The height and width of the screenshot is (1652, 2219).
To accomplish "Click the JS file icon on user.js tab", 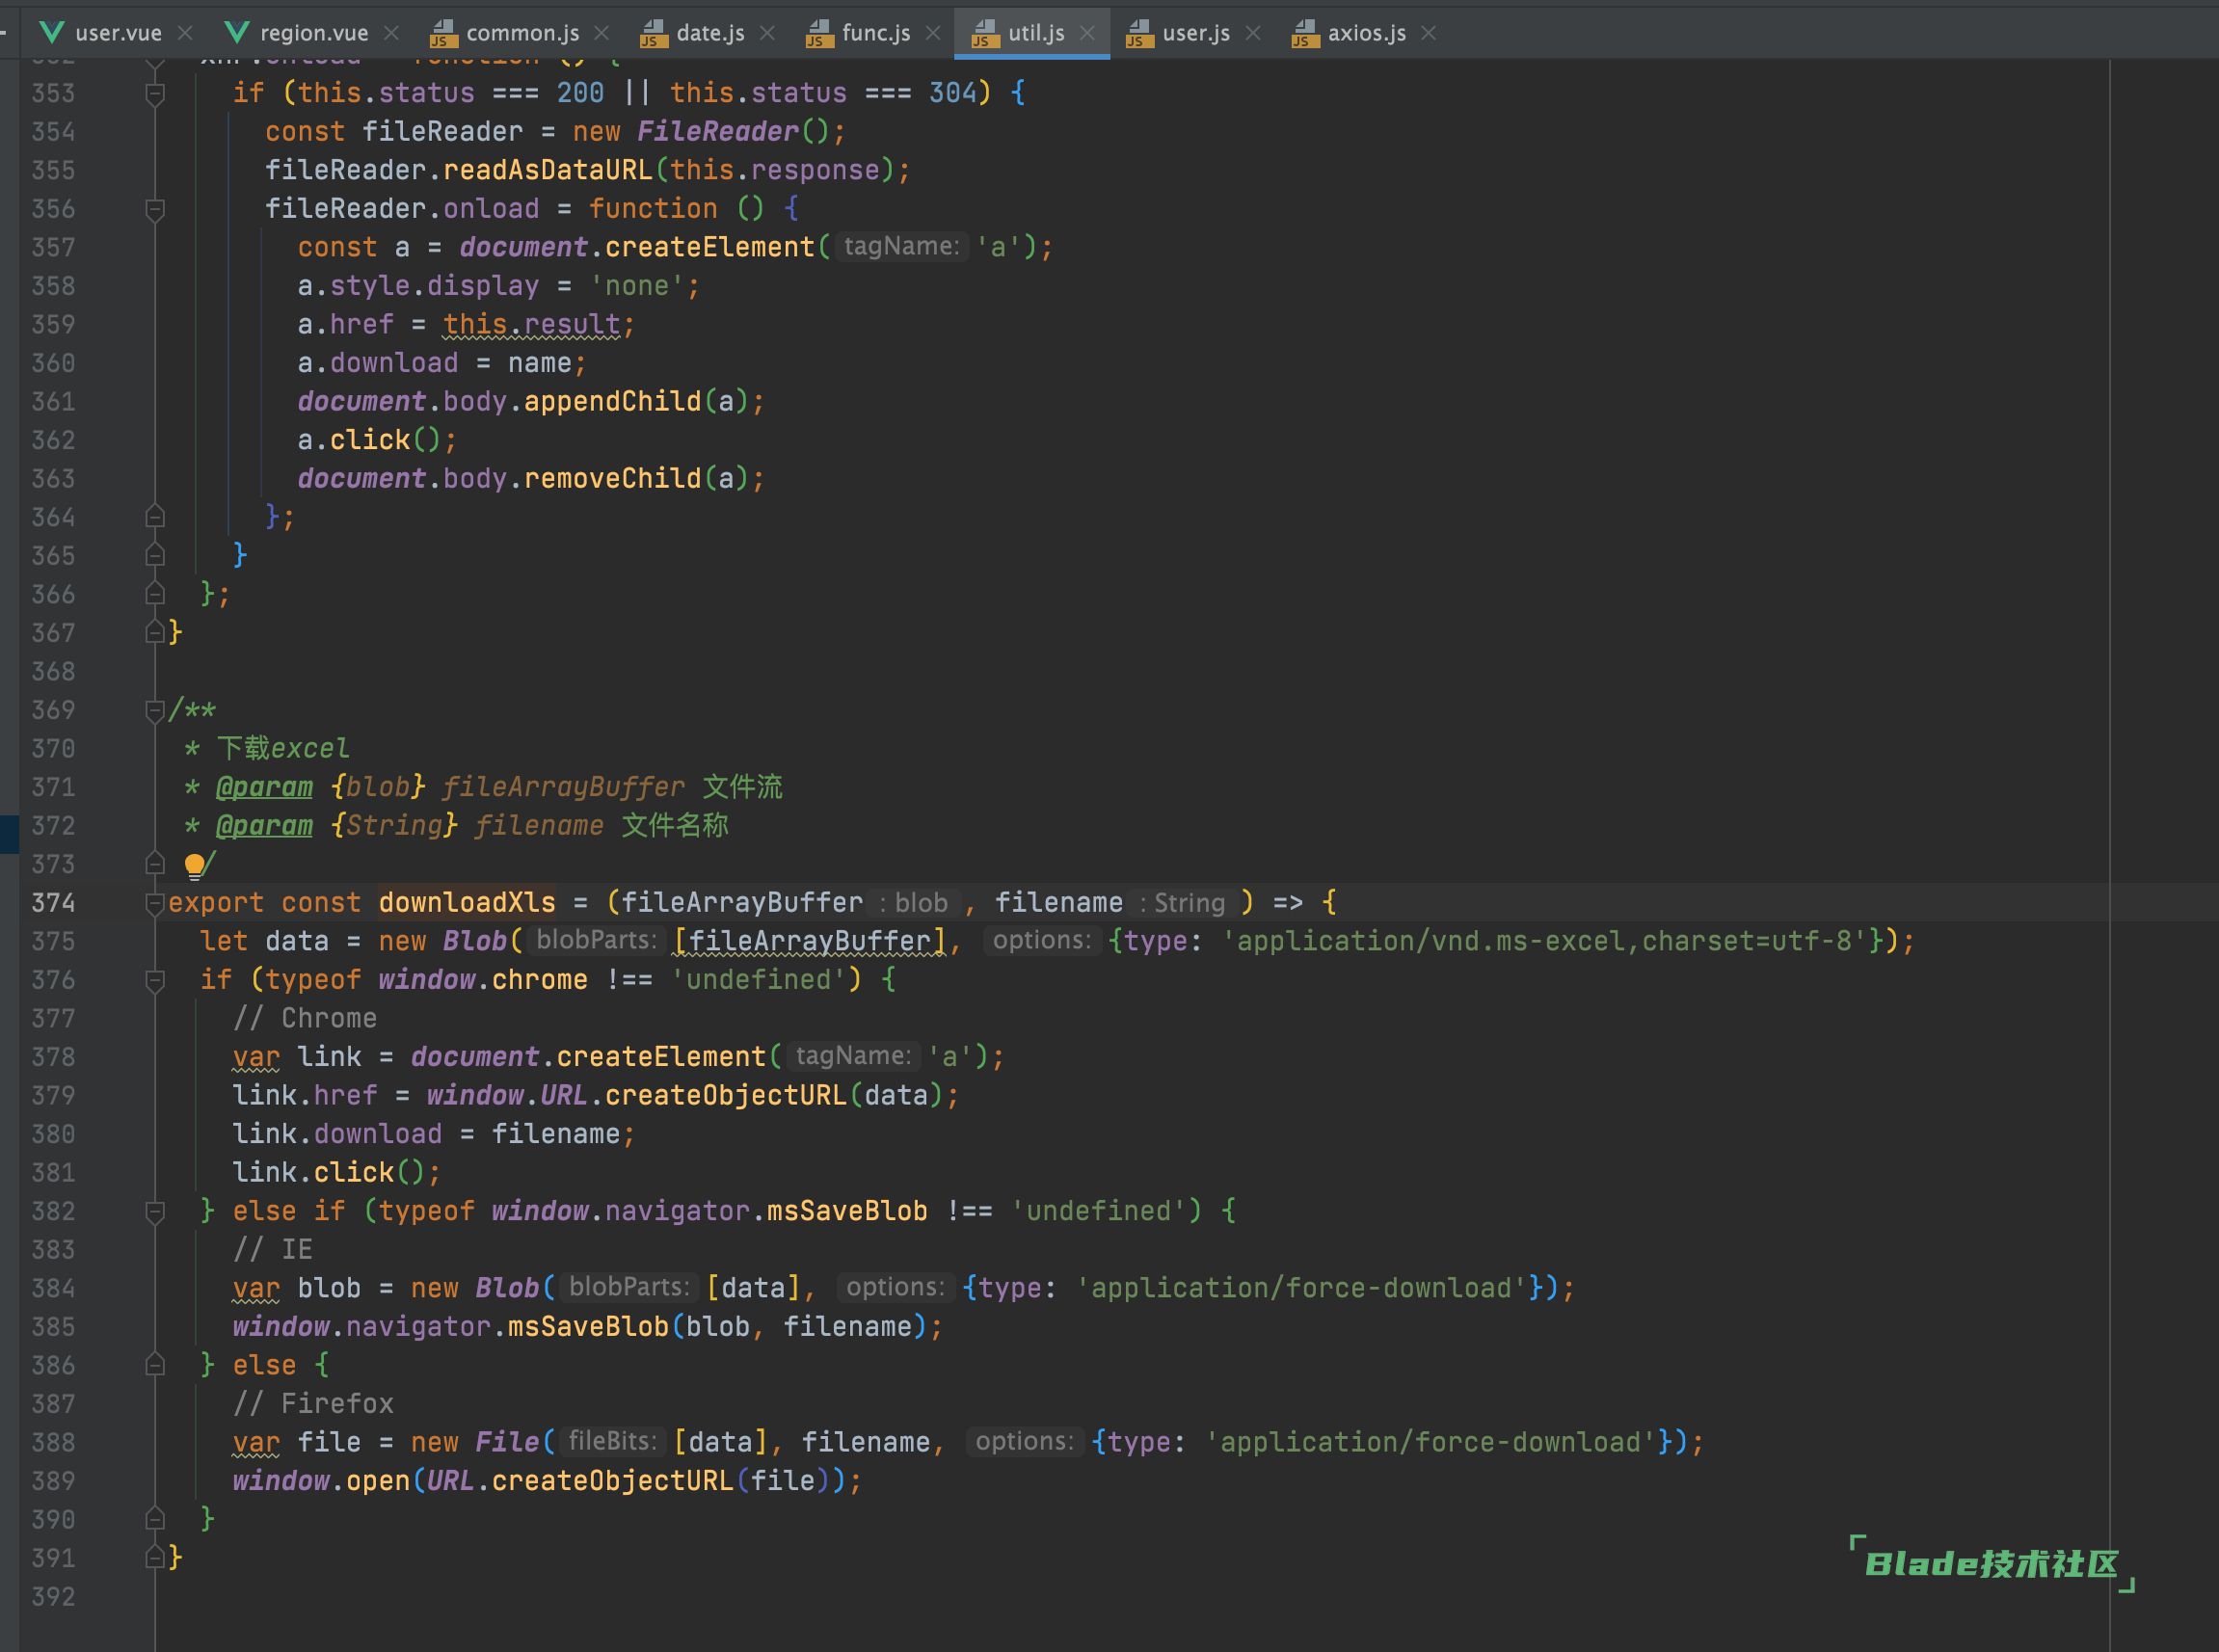I will [x=1139, y=34].
